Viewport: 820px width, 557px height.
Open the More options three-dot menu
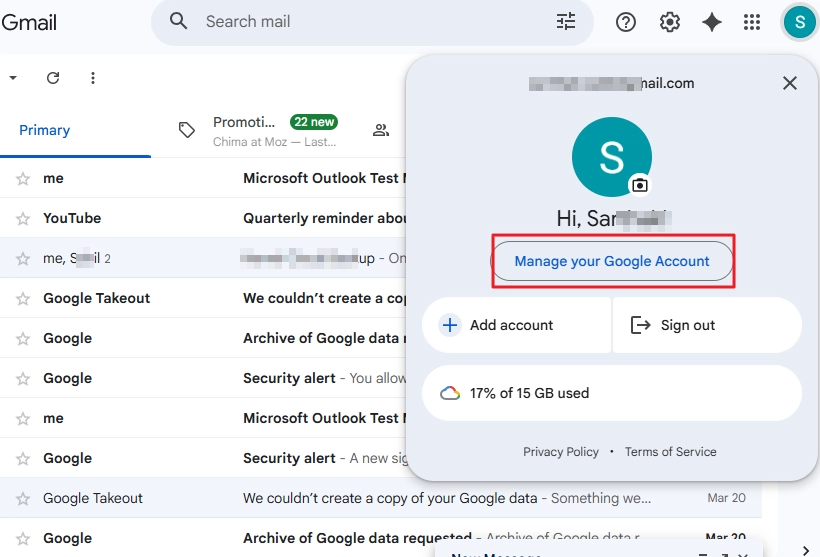click(x=93, y=78)
